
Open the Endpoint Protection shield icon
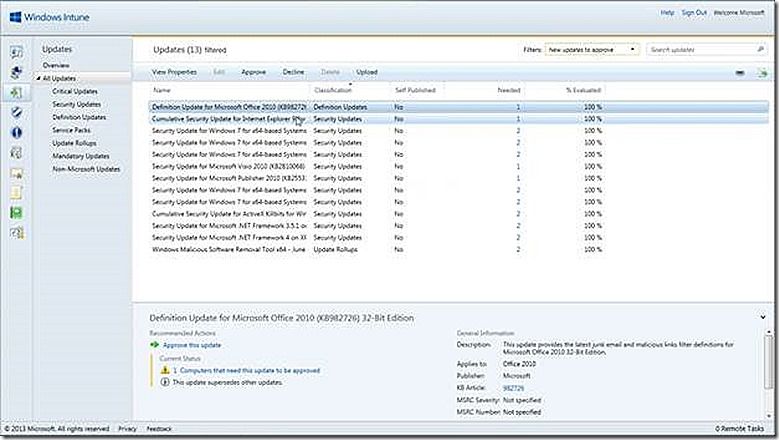tap(16, 112)
